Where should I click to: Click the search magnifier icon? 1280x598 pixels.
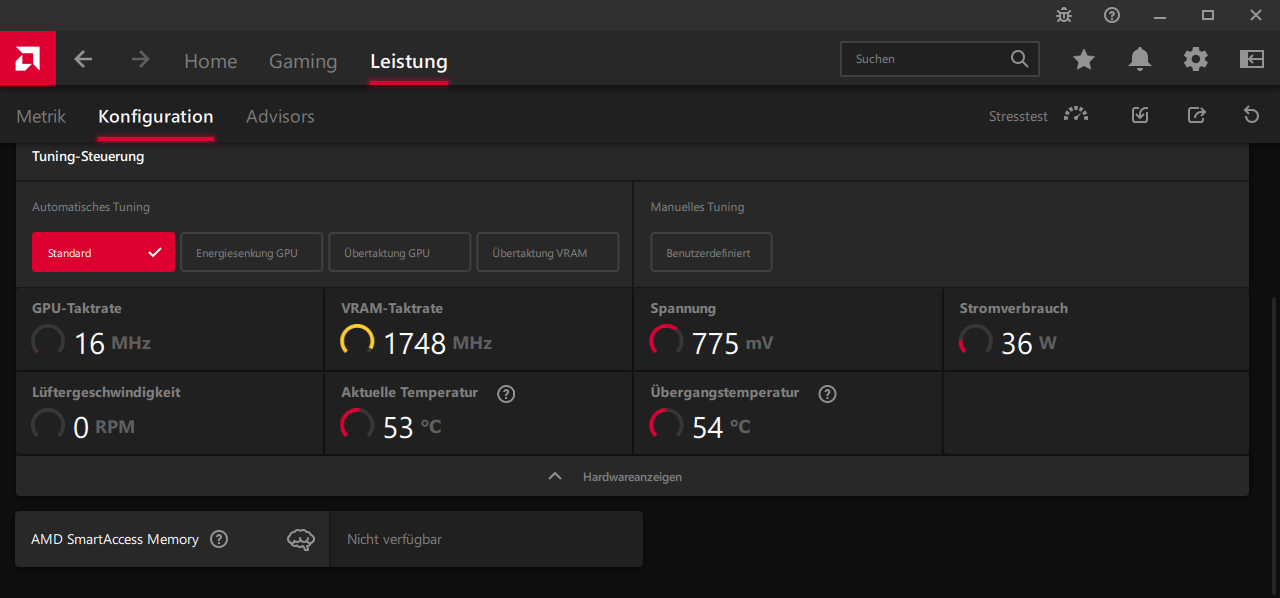point(1019,59)
